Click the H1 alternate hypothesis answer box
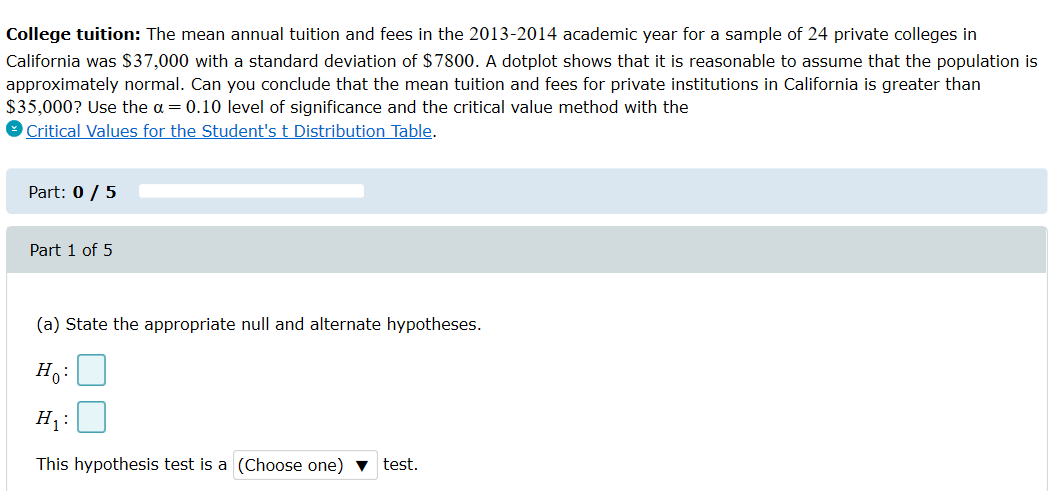Viewport: 1048px width, 491px height. click(x=91, y=417)
